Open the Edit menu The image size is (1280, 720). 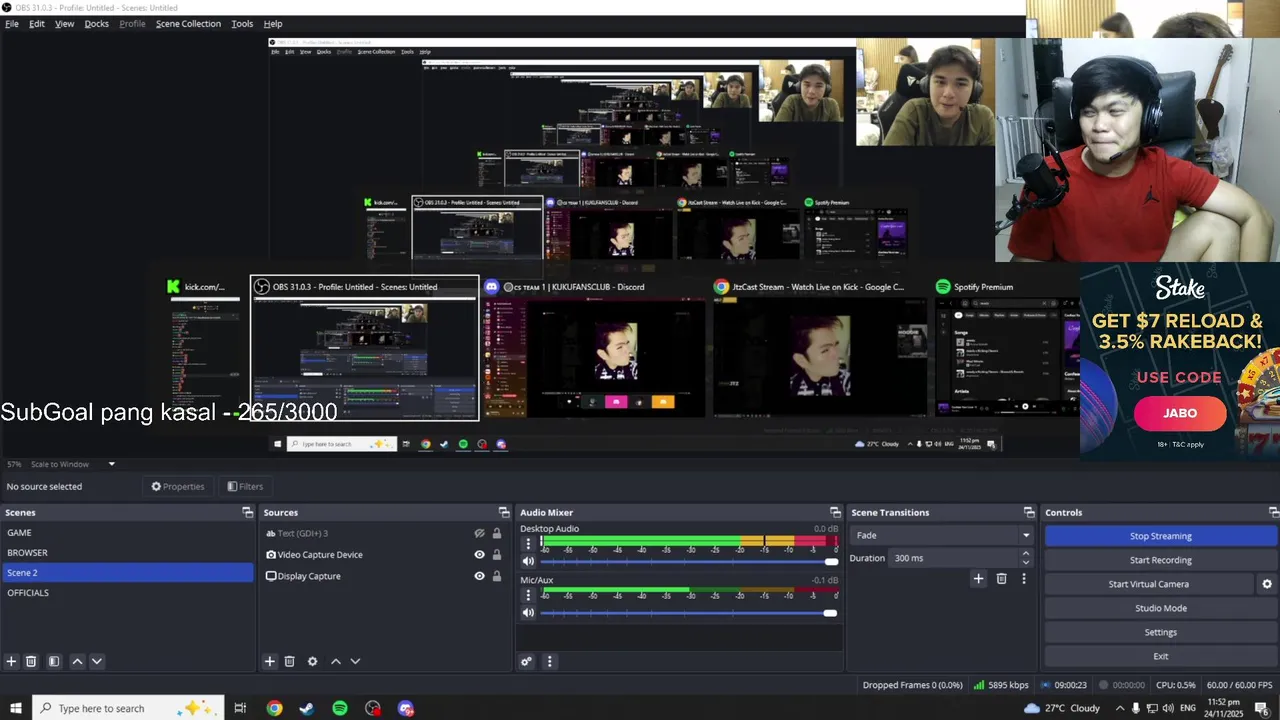37,23
